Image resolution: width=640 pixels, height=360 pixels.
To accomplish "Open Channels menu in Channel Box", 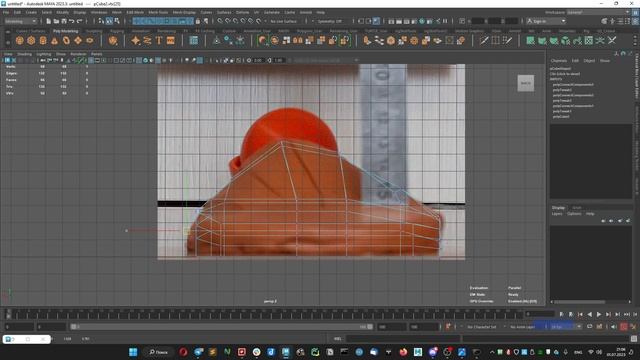I will click(559, 60).
